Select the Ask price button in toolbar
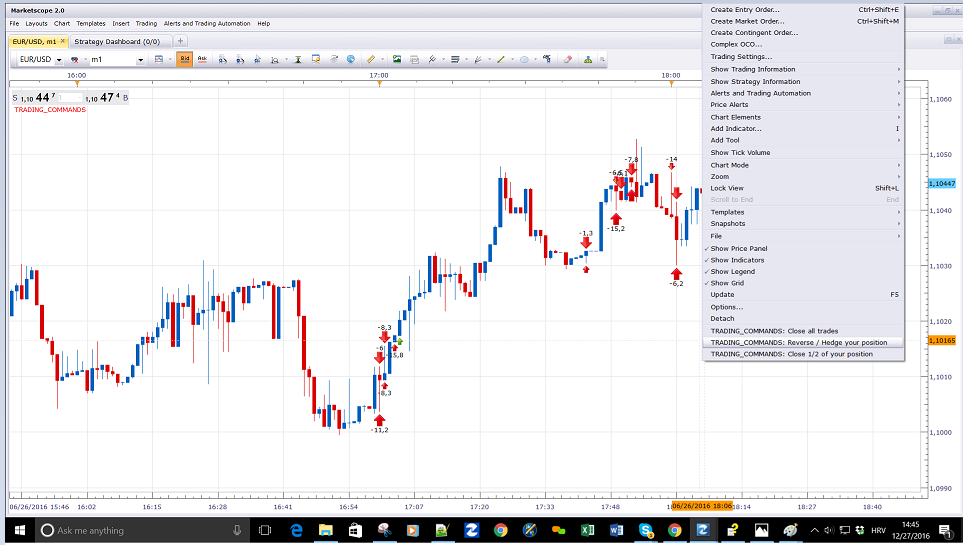The width and height of the screenshot is (963, 545). [x=201, y=60]
